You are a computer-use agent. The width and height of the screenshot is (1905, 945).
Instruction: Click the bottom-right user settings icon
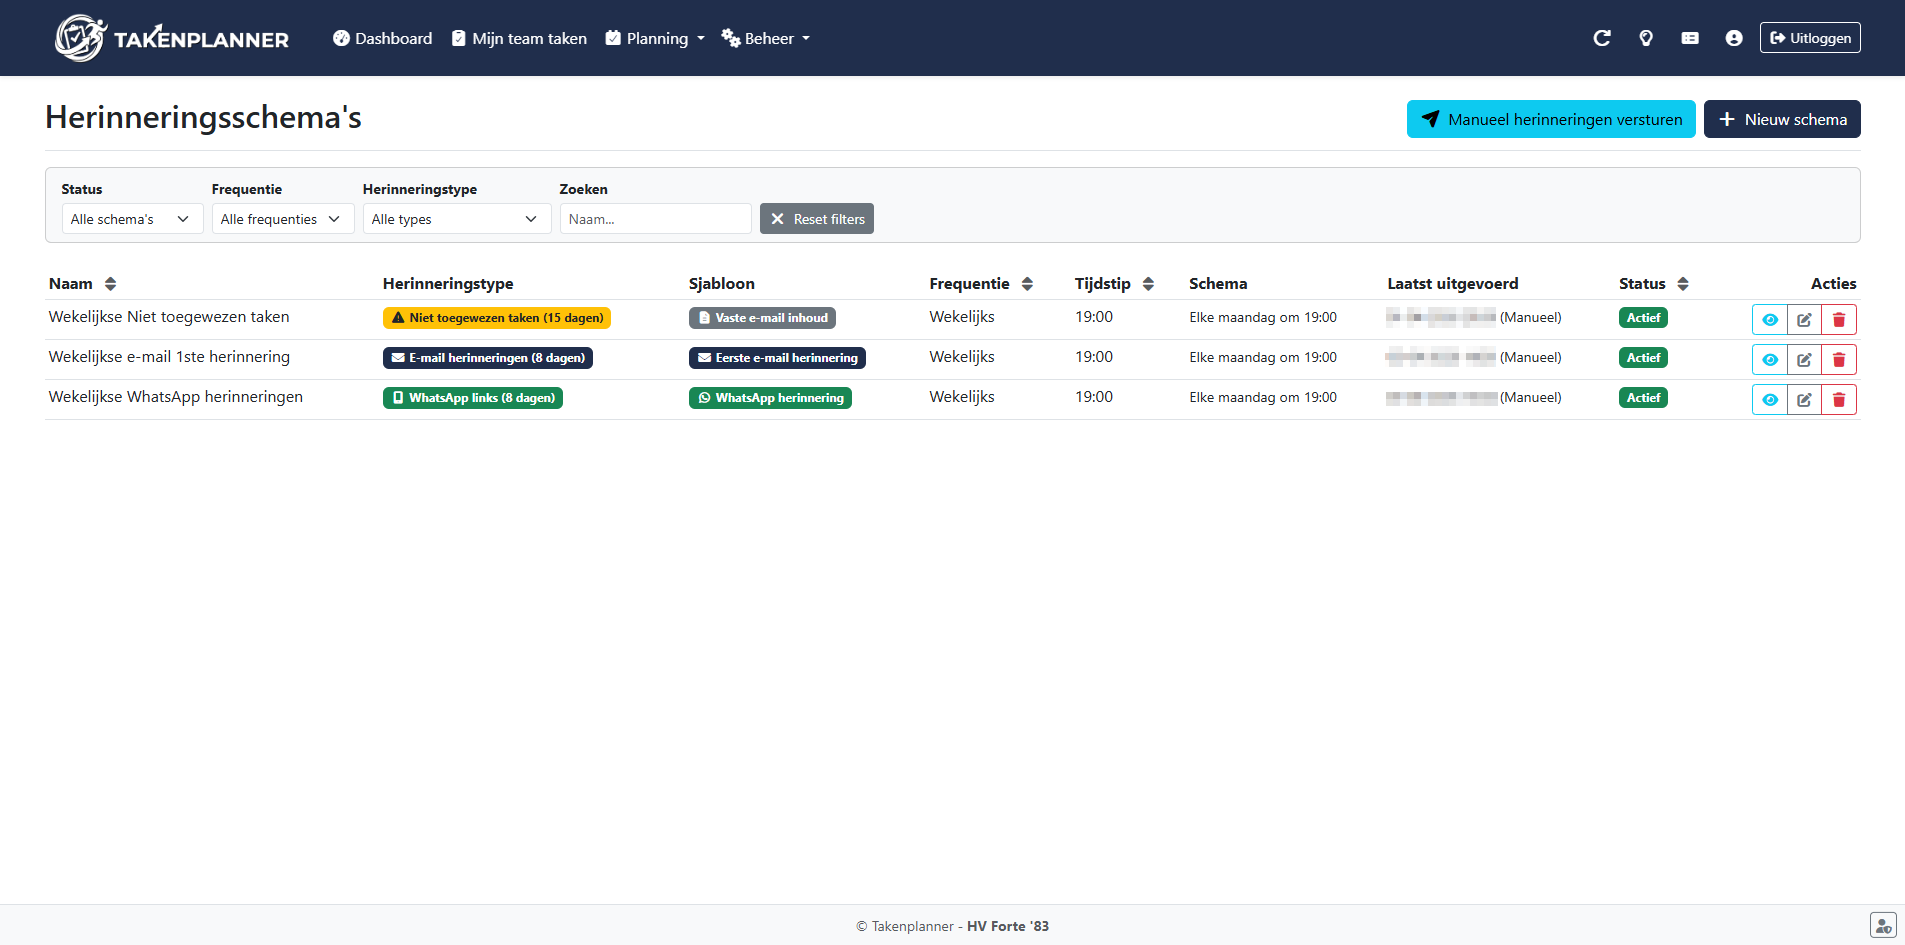(1882, 926)
